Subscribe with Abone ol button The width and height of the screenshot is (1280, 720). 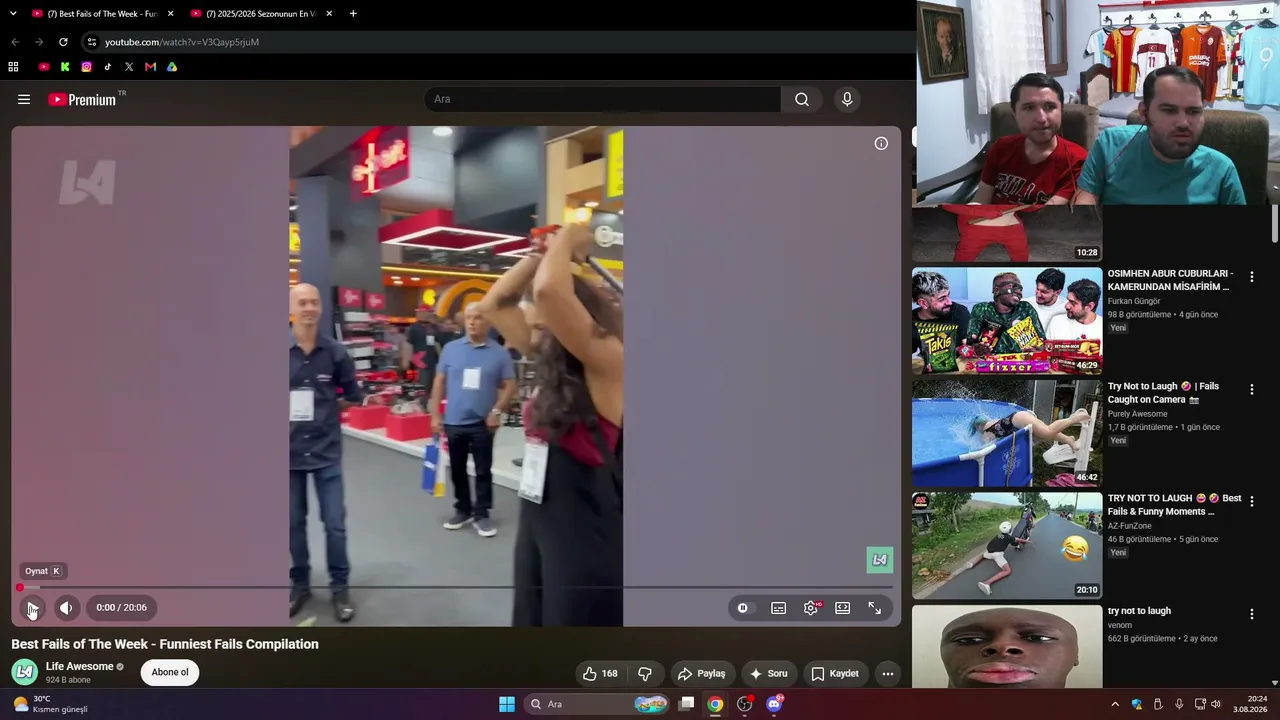[170, 672]
